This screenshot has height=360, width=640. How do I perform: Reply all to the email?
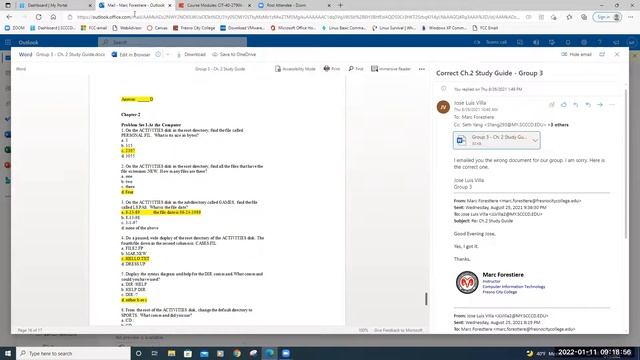[x=588, y=105]
